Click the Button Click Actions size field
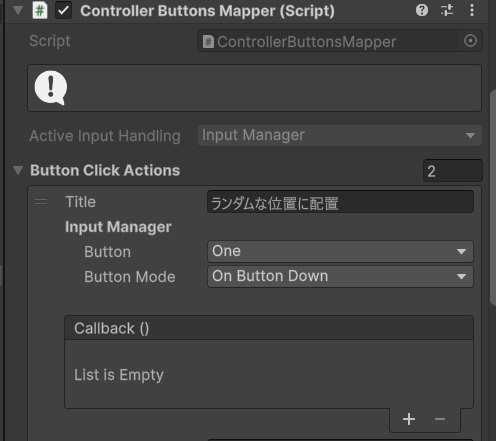The width and height of the screenshot is (496, 441). coord(453,171)
